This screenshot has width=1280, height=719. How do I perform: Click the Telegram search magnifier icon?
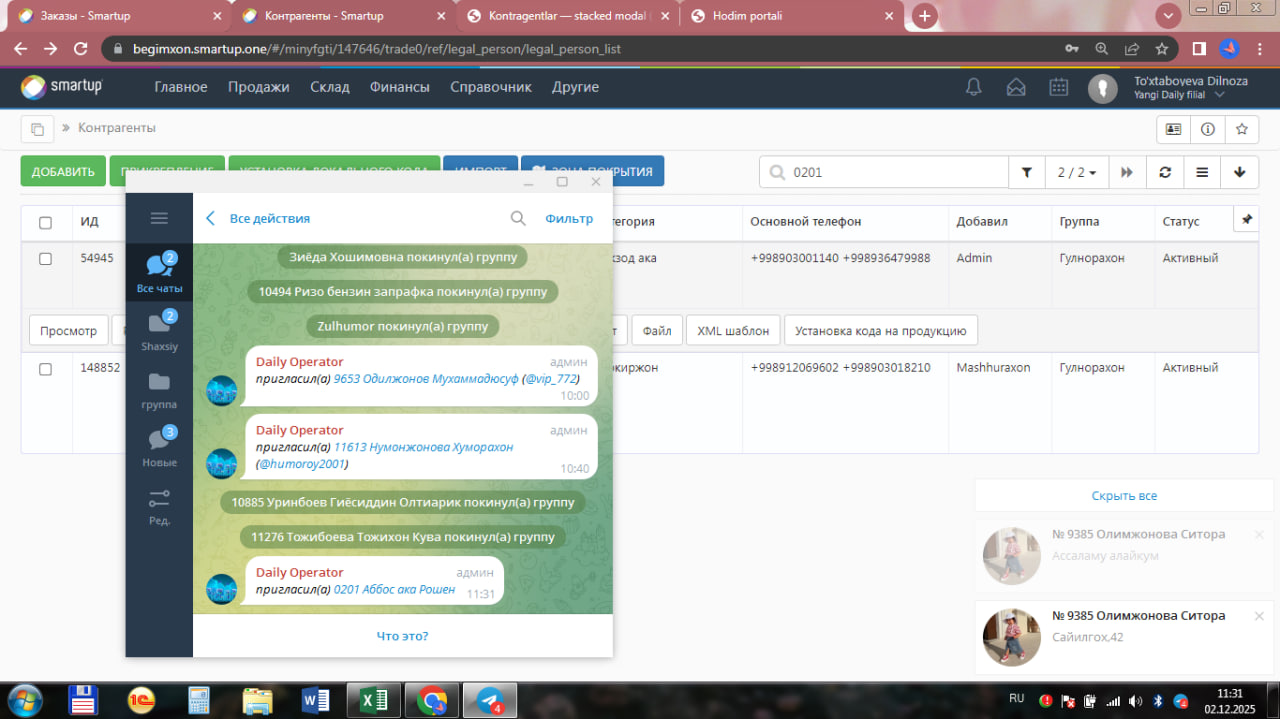point(518,218)
